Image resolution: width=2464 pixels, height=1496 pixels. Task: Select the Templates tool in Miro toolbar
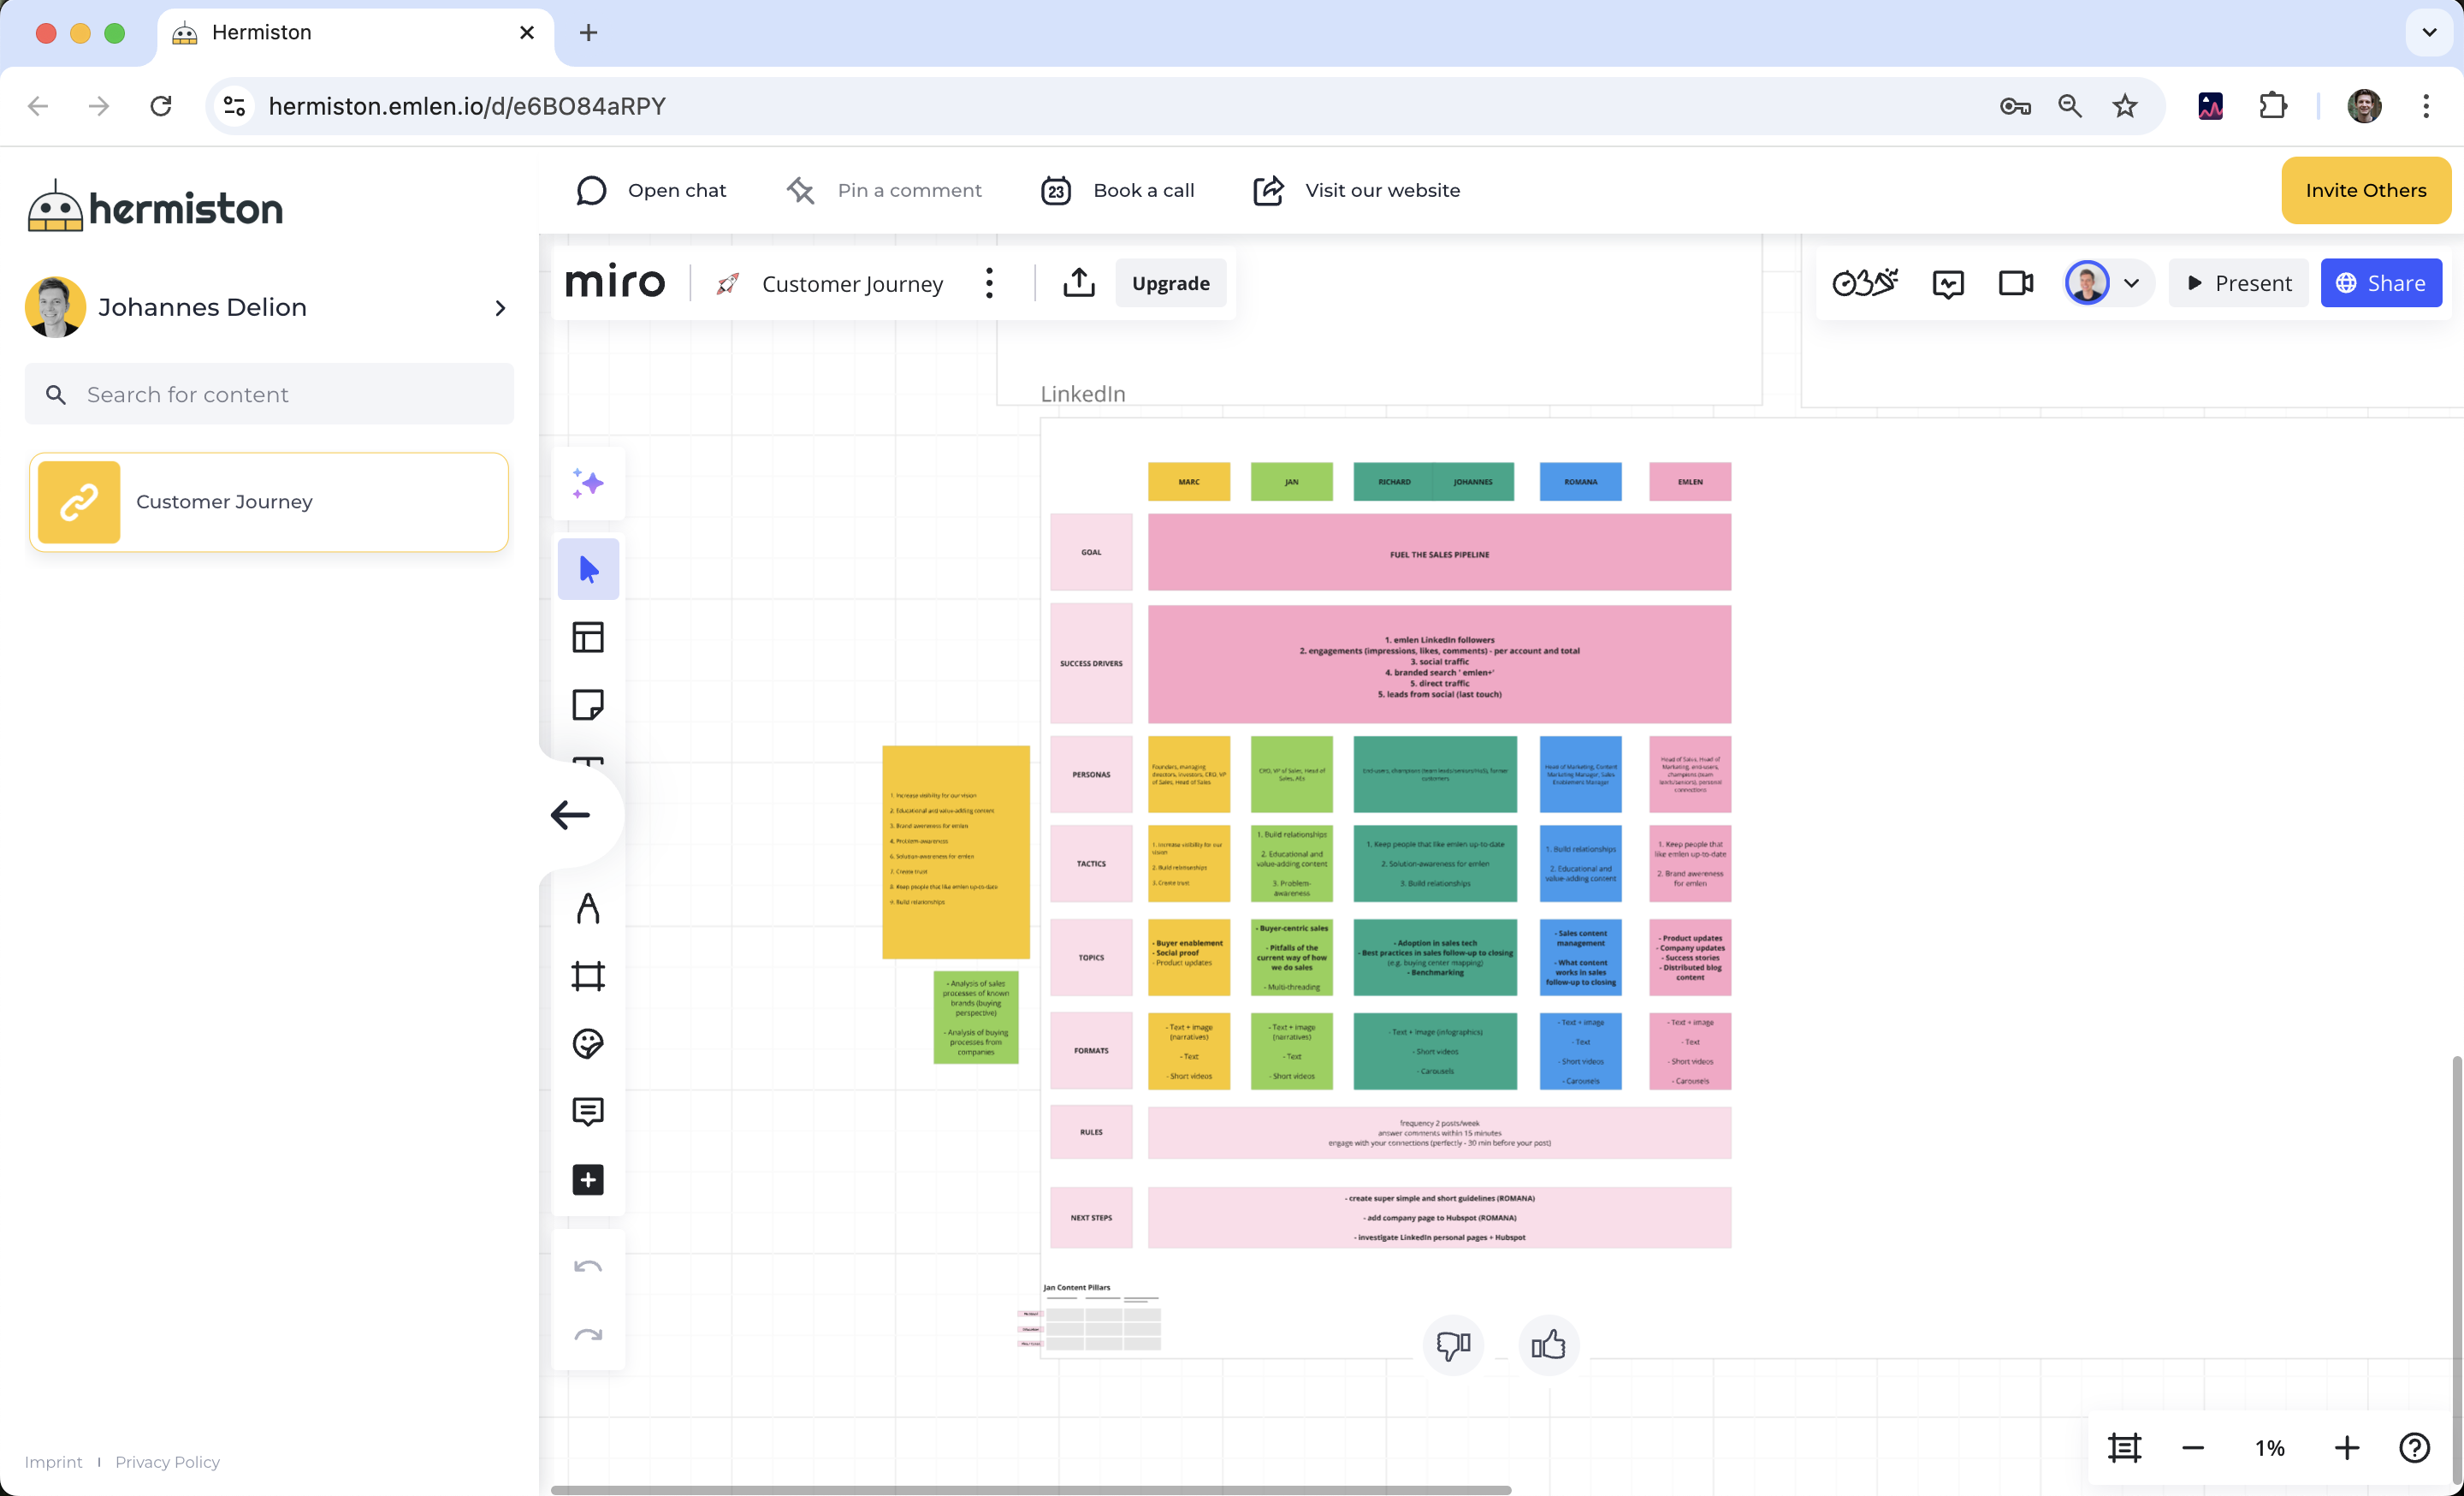pyautogui.click(x=588, y=637)
